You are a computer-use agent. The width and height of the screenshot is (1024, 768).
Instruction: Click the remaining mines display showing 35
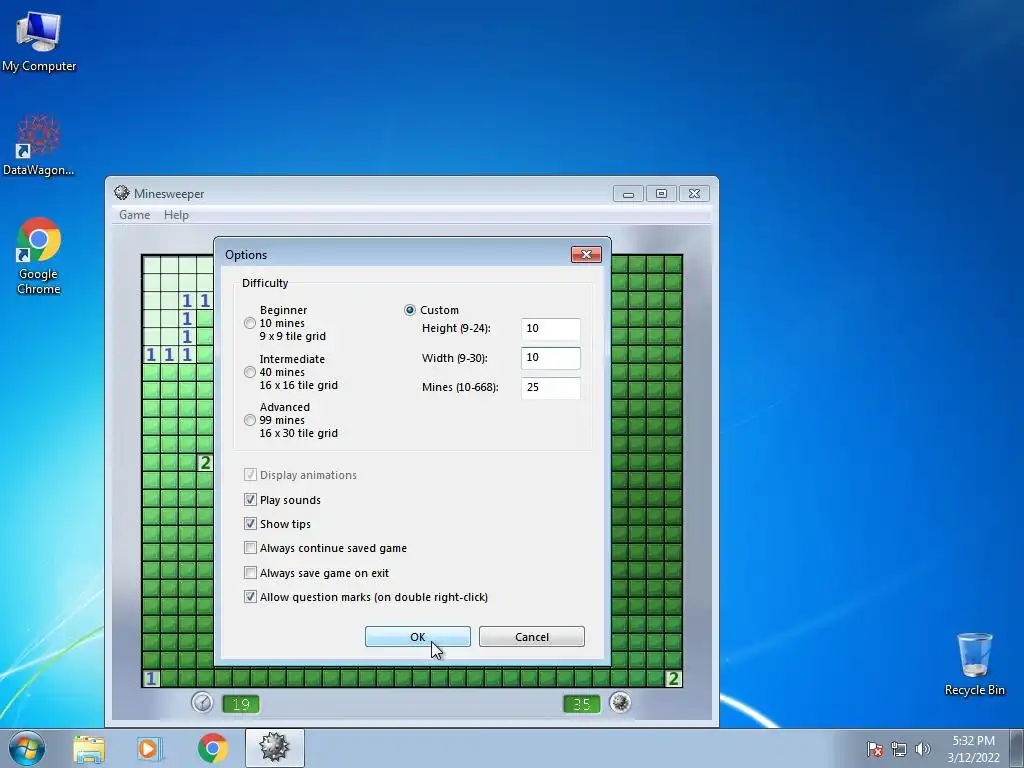click(x=581, y=704)
